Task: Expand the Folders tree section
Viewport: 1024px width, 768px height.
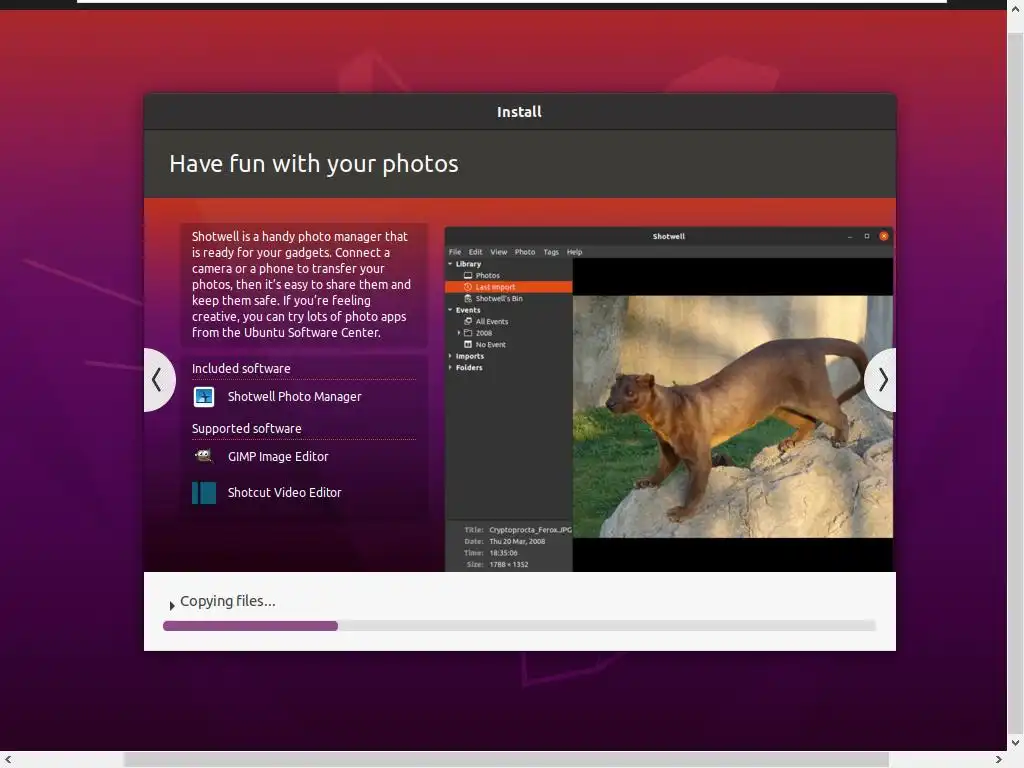Action: coord(451,368)
